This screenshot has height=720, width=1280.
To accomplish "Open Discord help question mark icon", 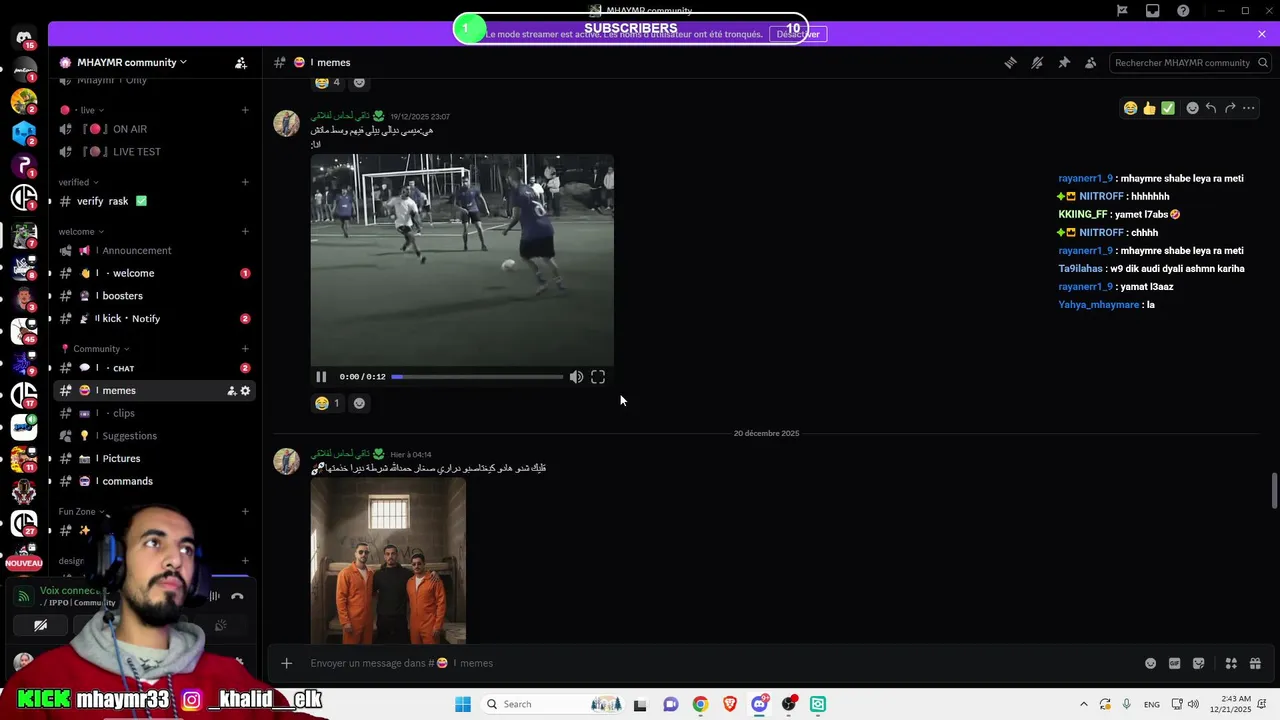I will pos(1183,11).
